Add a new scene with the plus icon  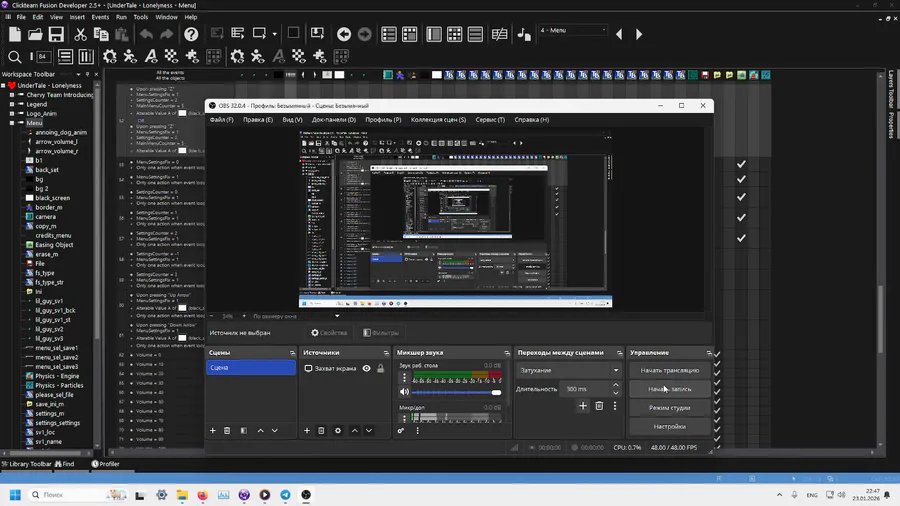click(x=213, y=431)
